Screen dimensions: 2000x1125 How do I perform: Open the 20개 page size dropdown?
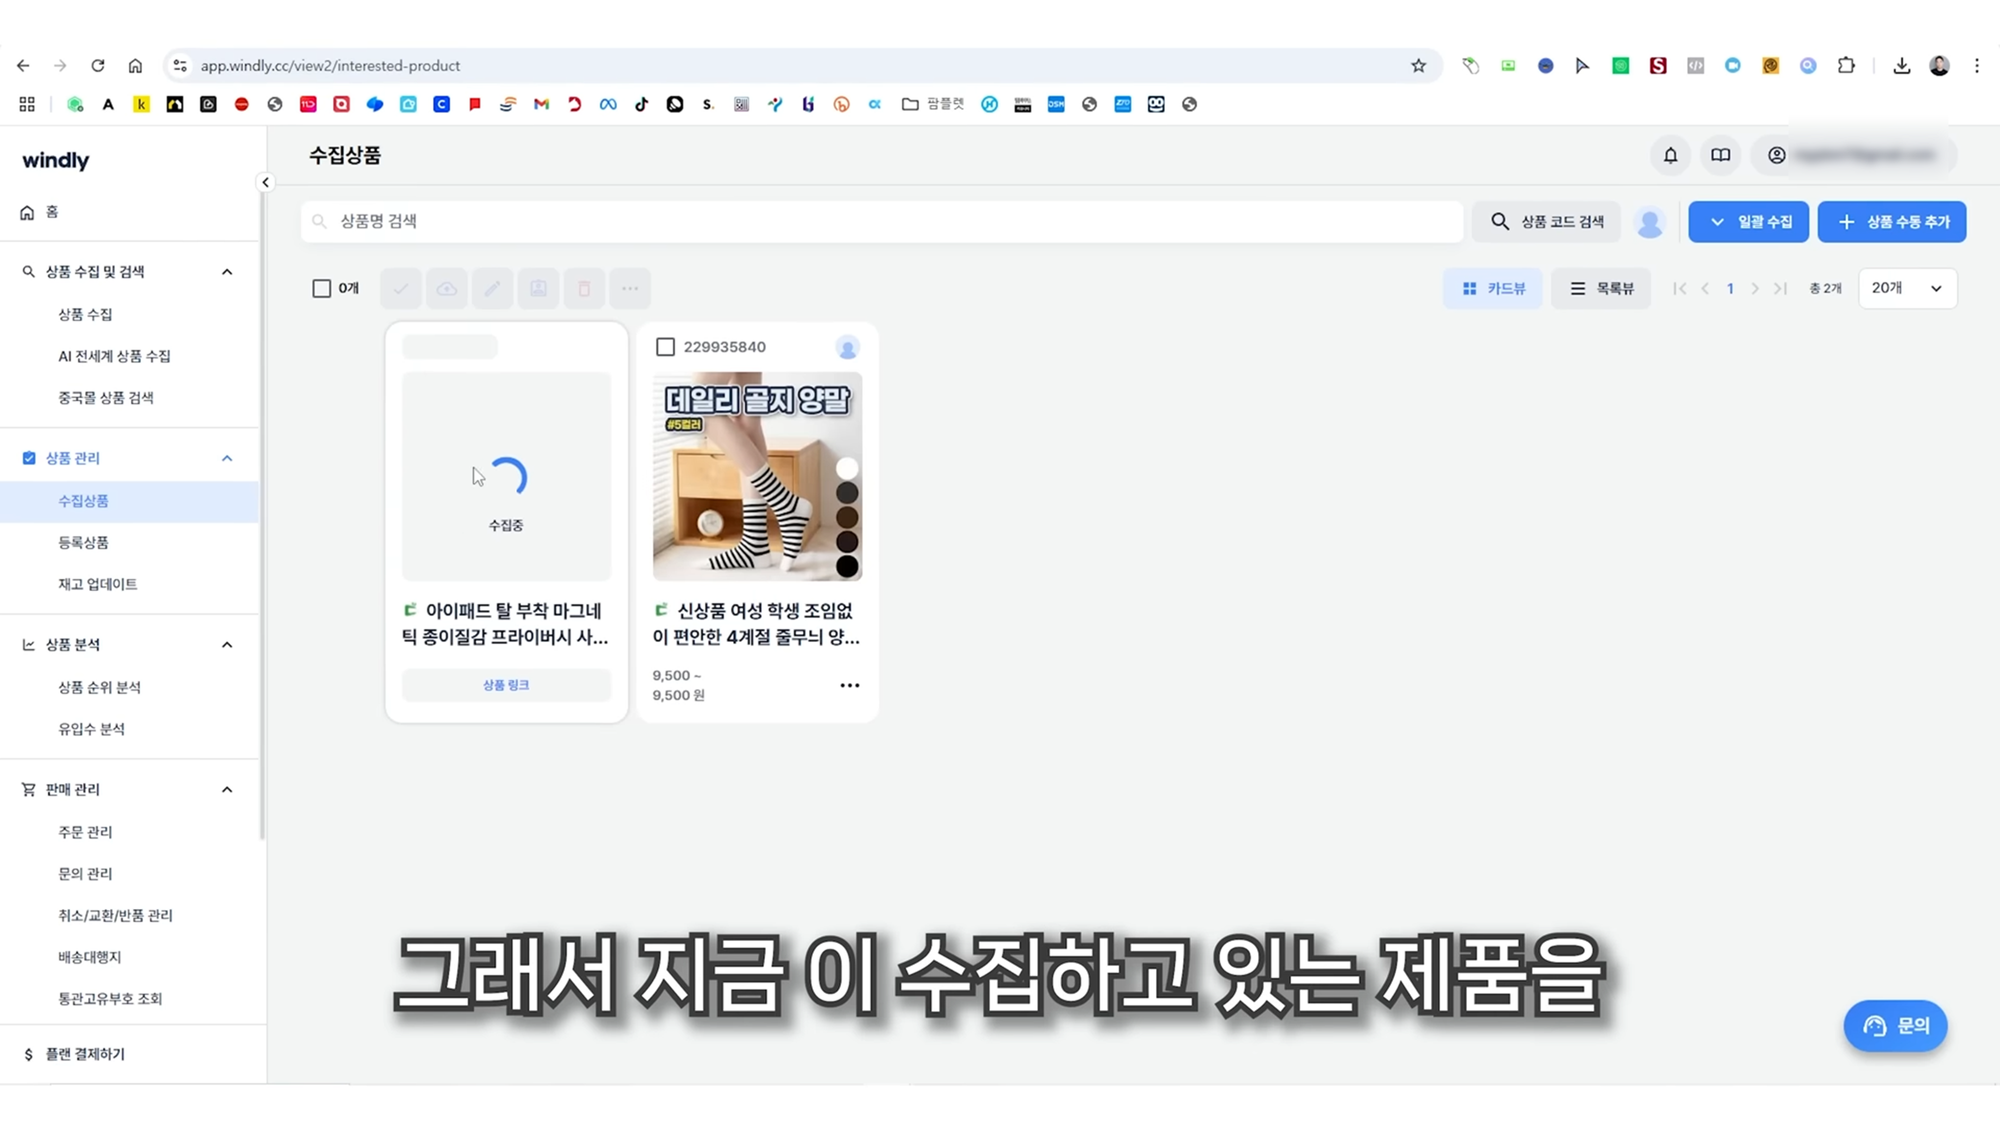[1906, 288]
